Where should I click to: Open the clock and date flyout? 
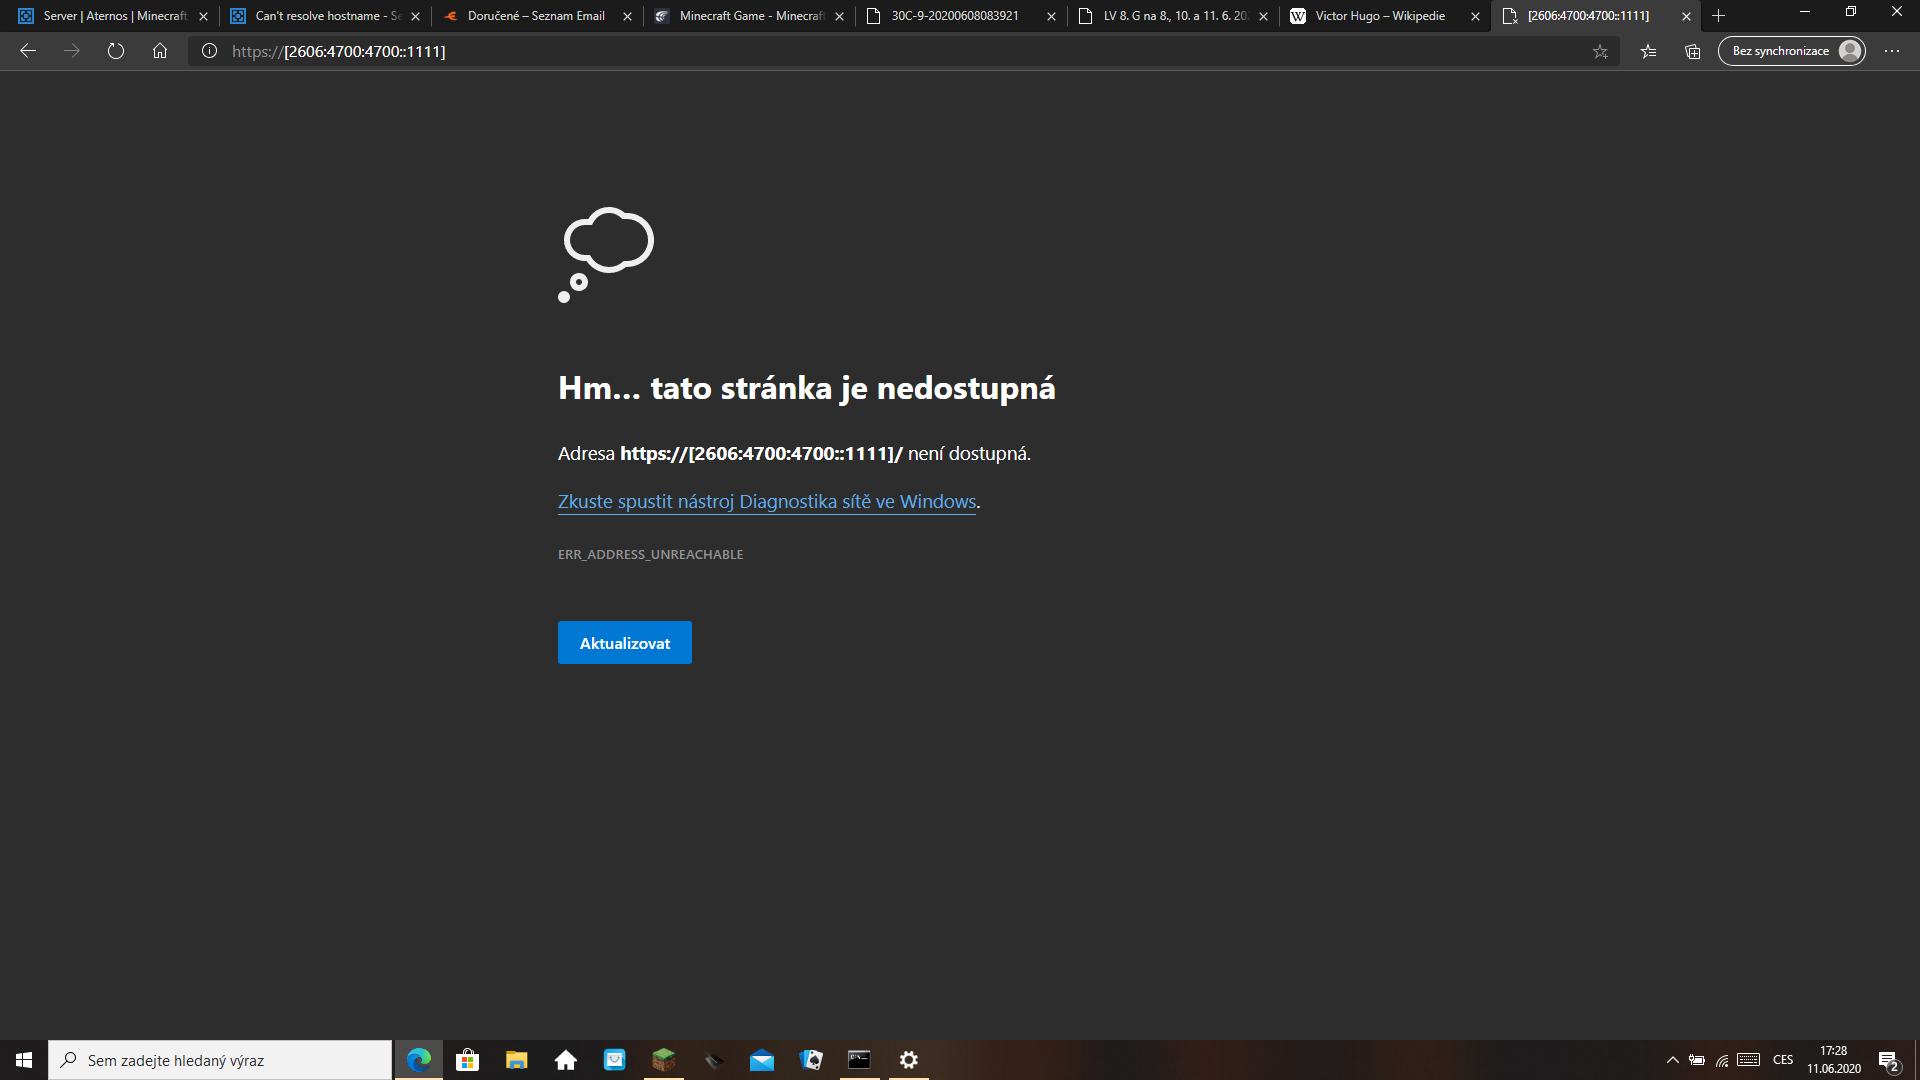(x=1834, y=1060)
